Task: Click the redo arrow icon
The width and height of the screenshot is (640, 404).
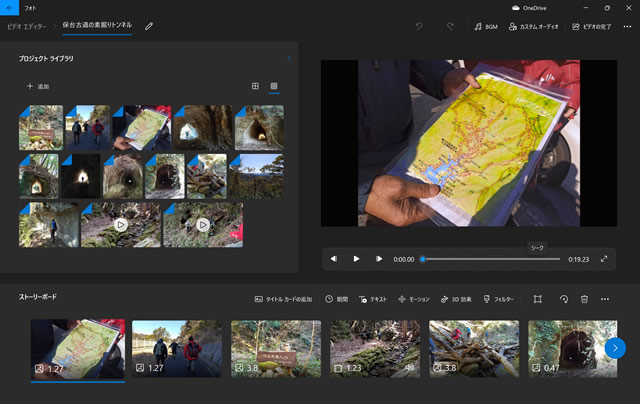Action: point(450,26)
